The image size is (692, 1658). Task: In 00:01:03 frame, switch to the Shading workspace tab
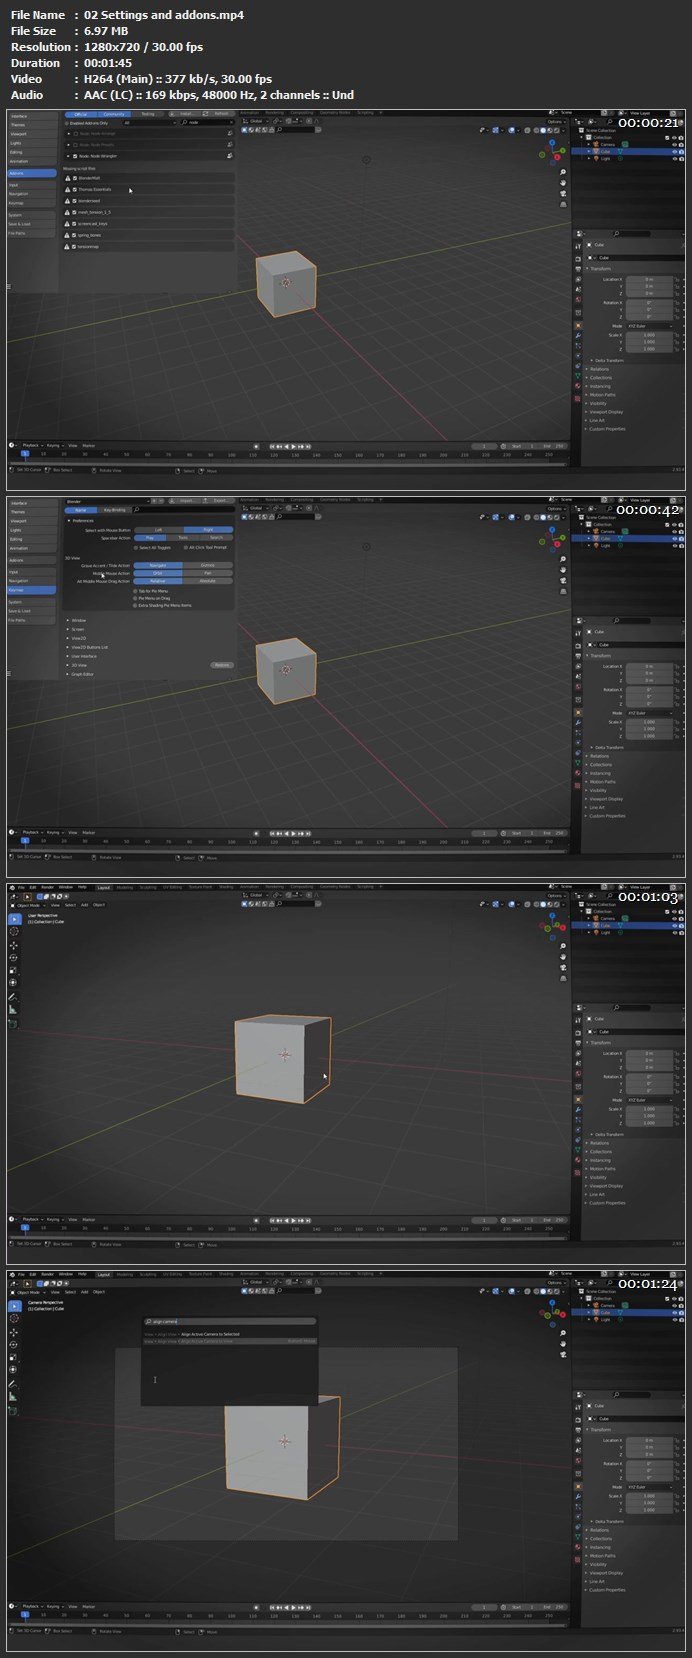(x=226, y=887)
